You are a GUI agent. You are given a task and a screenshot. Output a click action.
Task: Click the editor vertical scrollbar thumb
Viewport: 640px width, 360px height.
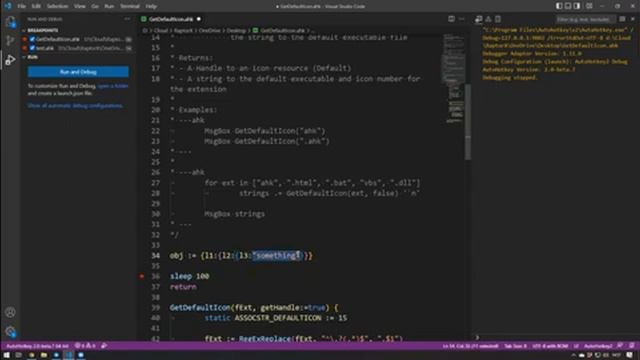click(468, 122)
